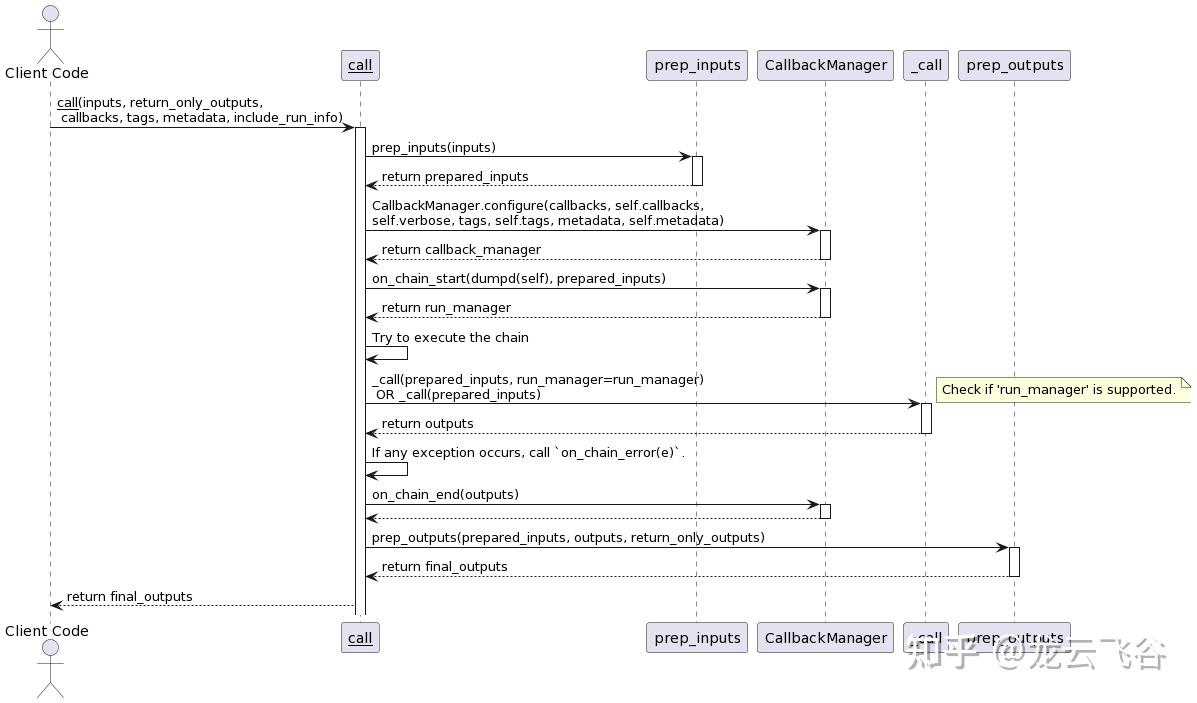Click the 'CallbackManager.configure(callbacks, self.callbacks,' message text
Screen dimensions: 1197x703
tap(538, 206)
